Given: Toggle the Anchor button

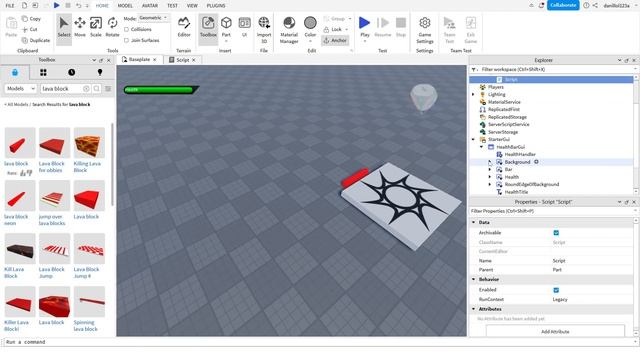Looking at the screenshot, I should (x=335, y=40).
